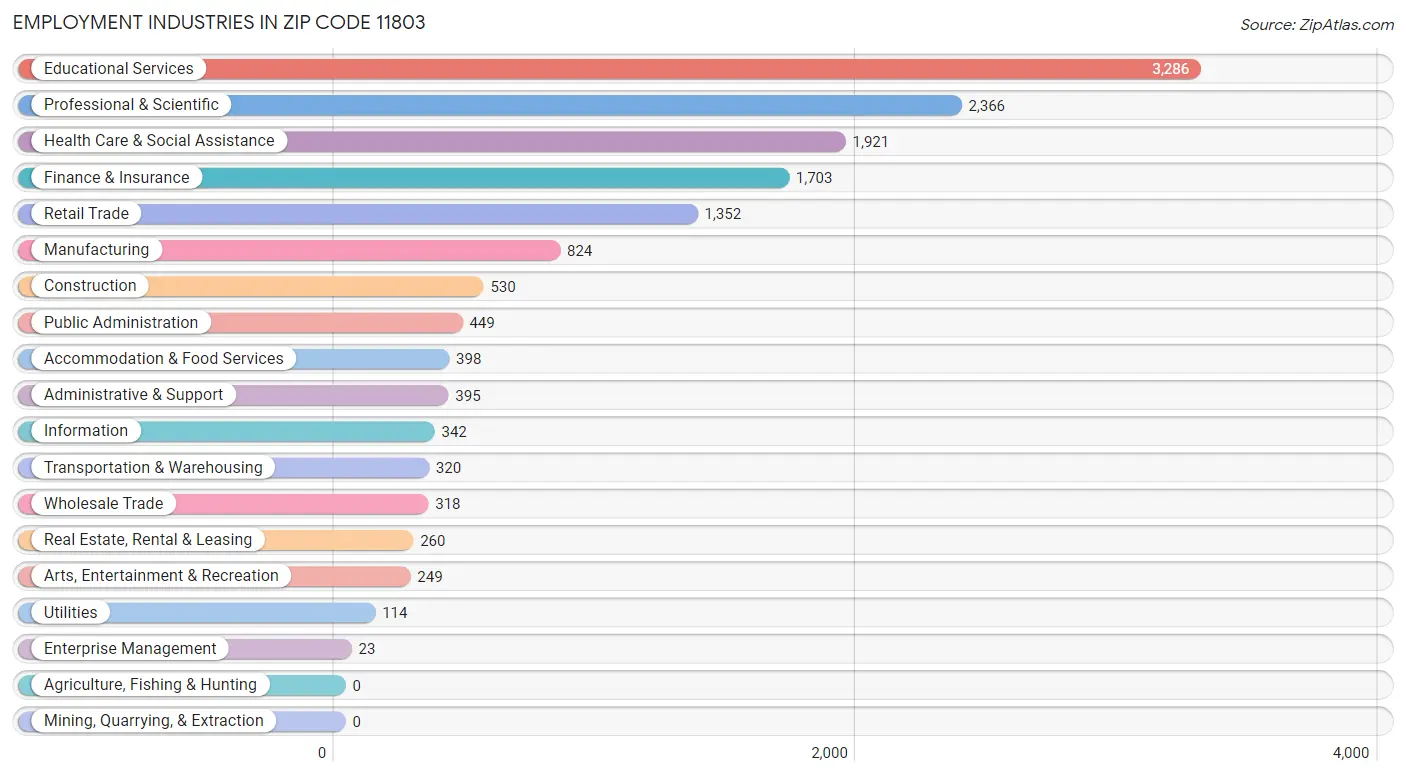Select the Health Care & Social Assistance label
The image size is (1406, 776).
coord(159,141)
